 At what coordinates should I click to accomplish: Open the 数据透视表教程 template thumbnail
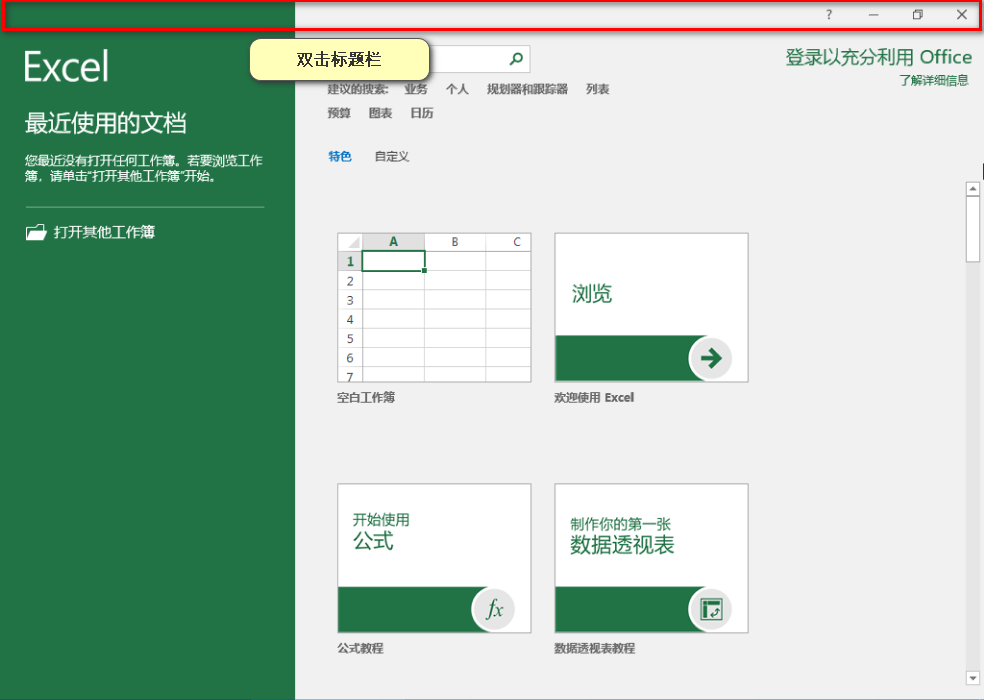pos(651,558)
